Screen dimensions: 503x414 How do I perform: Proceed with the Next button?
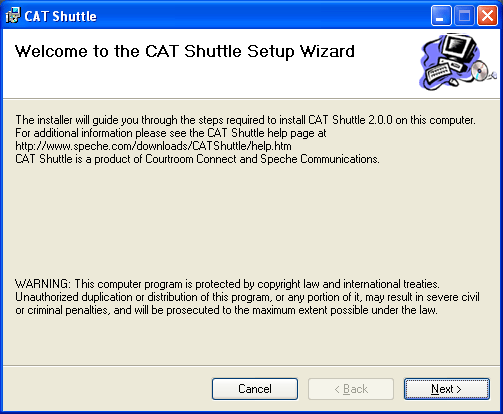coord(447,389)
